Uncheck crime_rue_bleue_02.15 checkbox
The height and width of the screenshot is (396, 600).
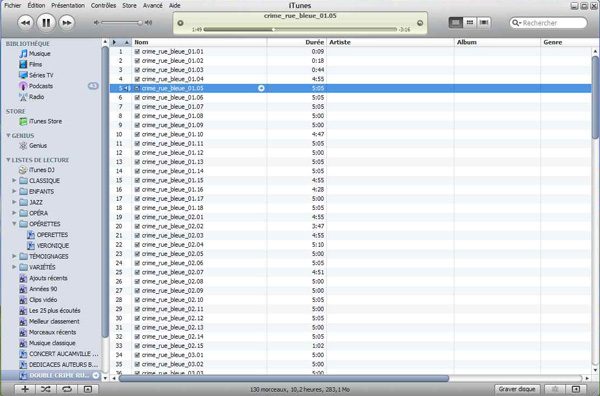(x=137, y=346)
